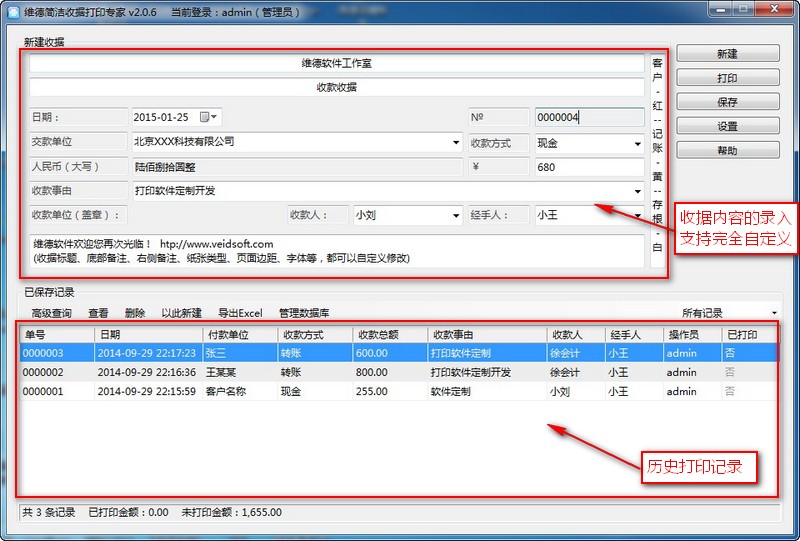Click 未打印金额 status bar entry
The height and width of the screenshot is (541, 800).
coord(231,512)
